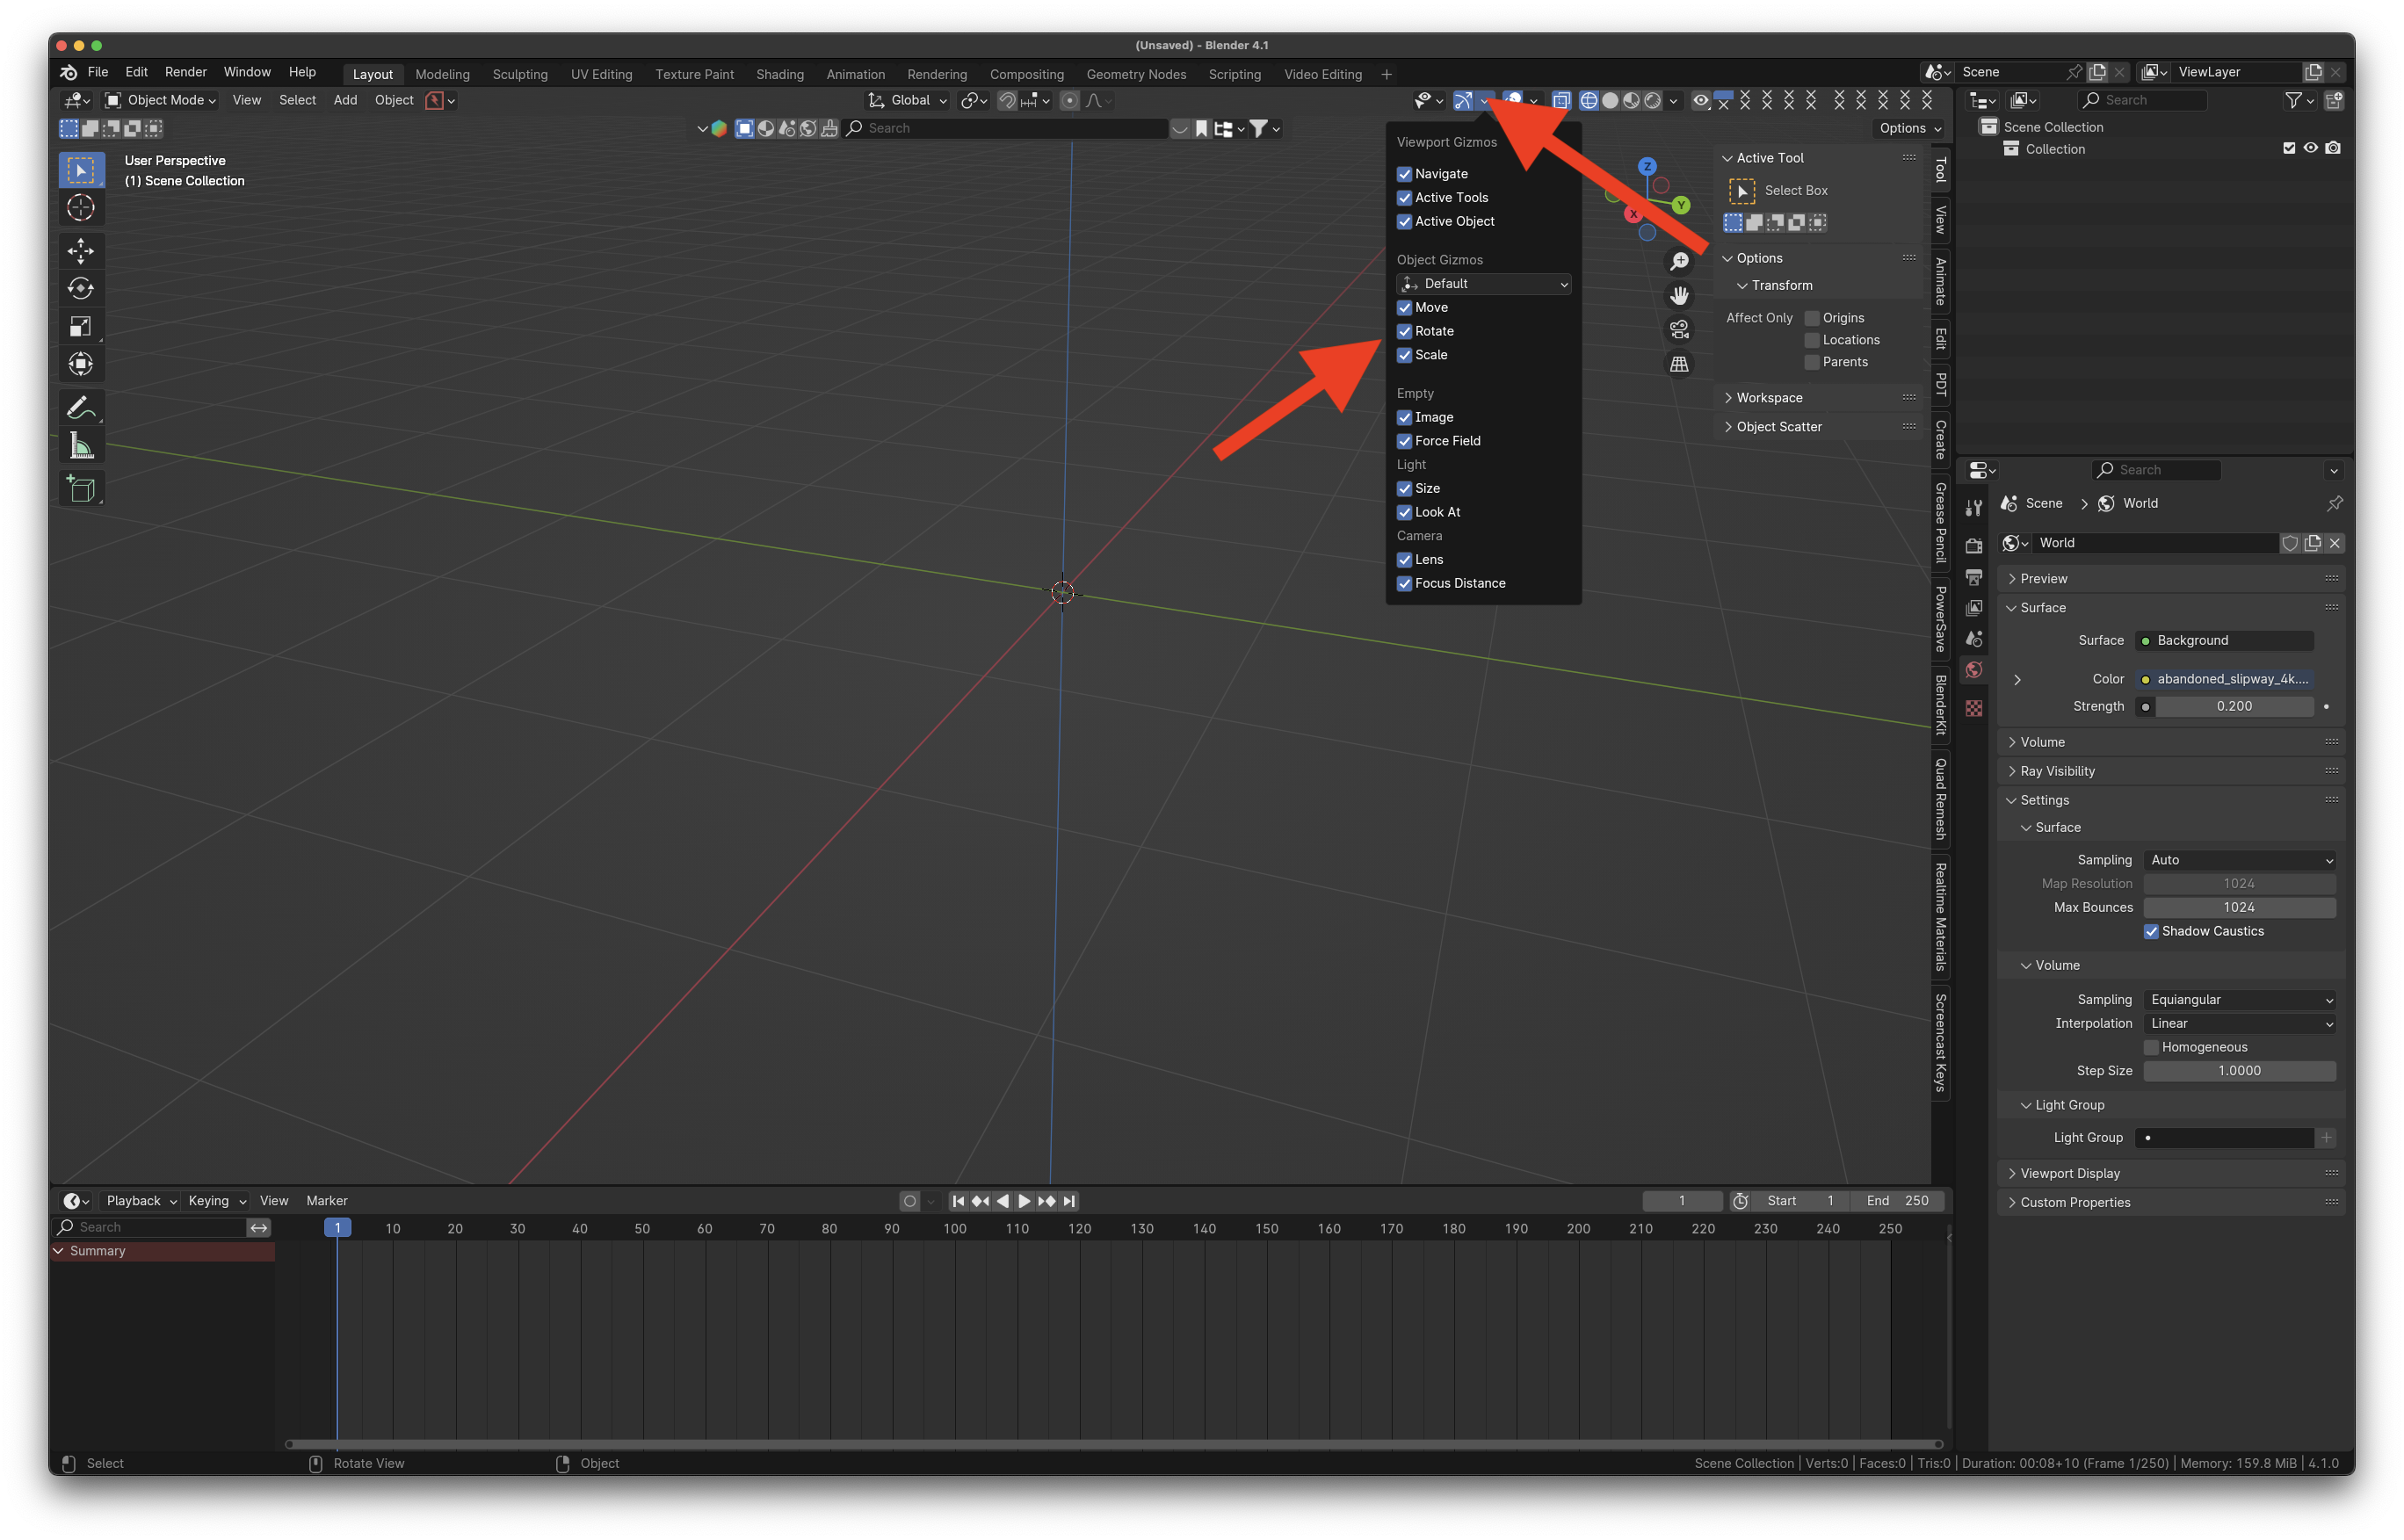Open the Scene properties tab icon
Image resolution: width=2404 pixels, height=1540 pixels.
tap(1973, 639)
